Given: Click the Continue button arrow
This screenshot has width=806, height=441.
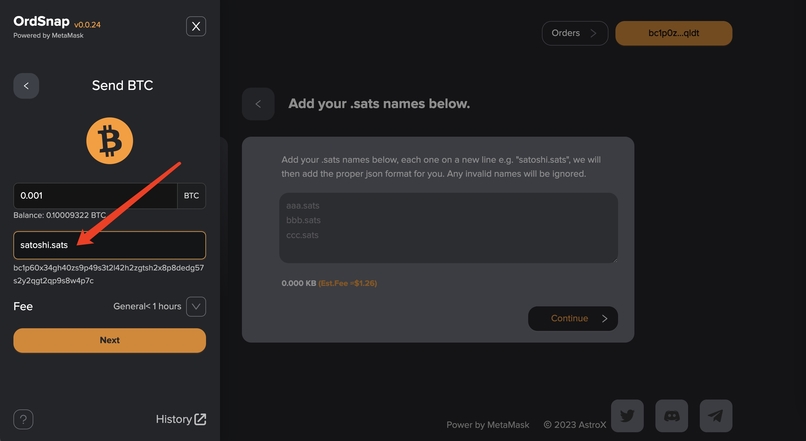Looking at the screenshot, I should coord(604,319).
